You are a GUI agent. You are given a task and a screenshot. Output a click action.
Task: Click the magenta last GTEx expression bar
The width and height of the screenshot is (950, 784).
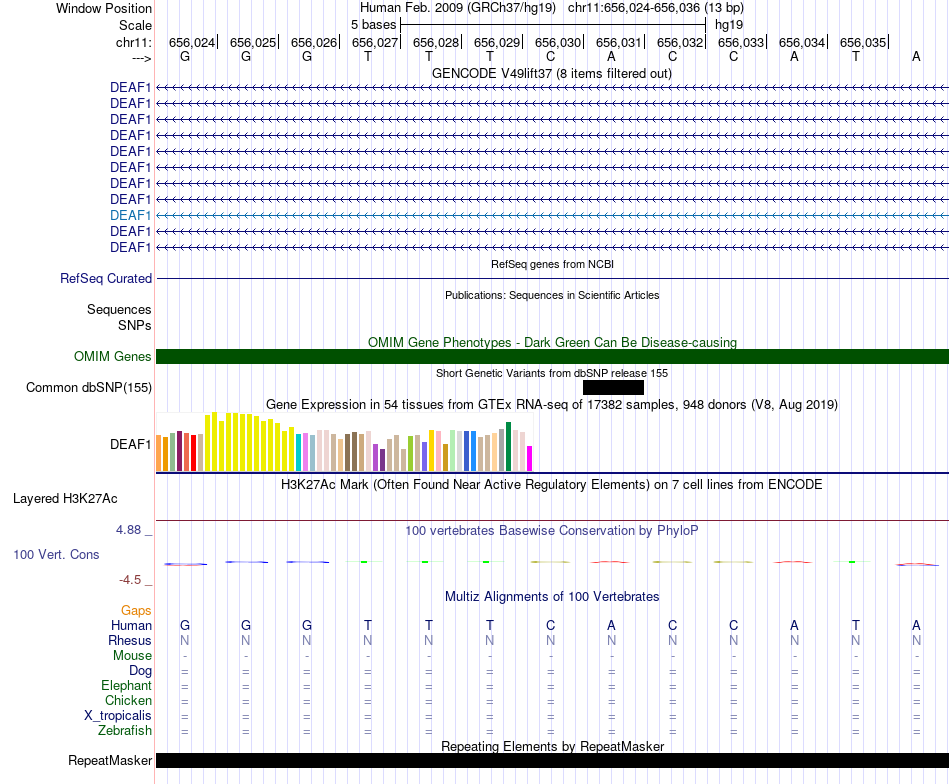pyautogui.click(x=530, y=459)
